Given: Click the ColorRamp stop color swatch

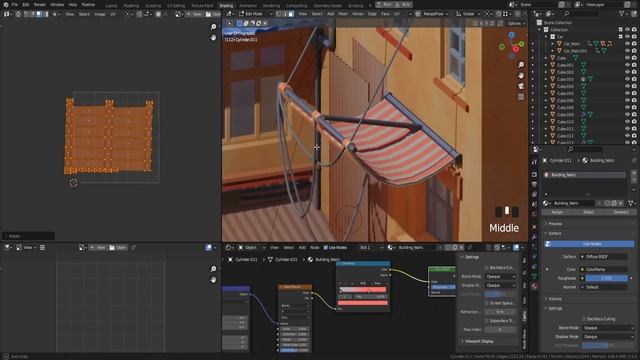Looking at the screenshot, I should coord(363,303).
